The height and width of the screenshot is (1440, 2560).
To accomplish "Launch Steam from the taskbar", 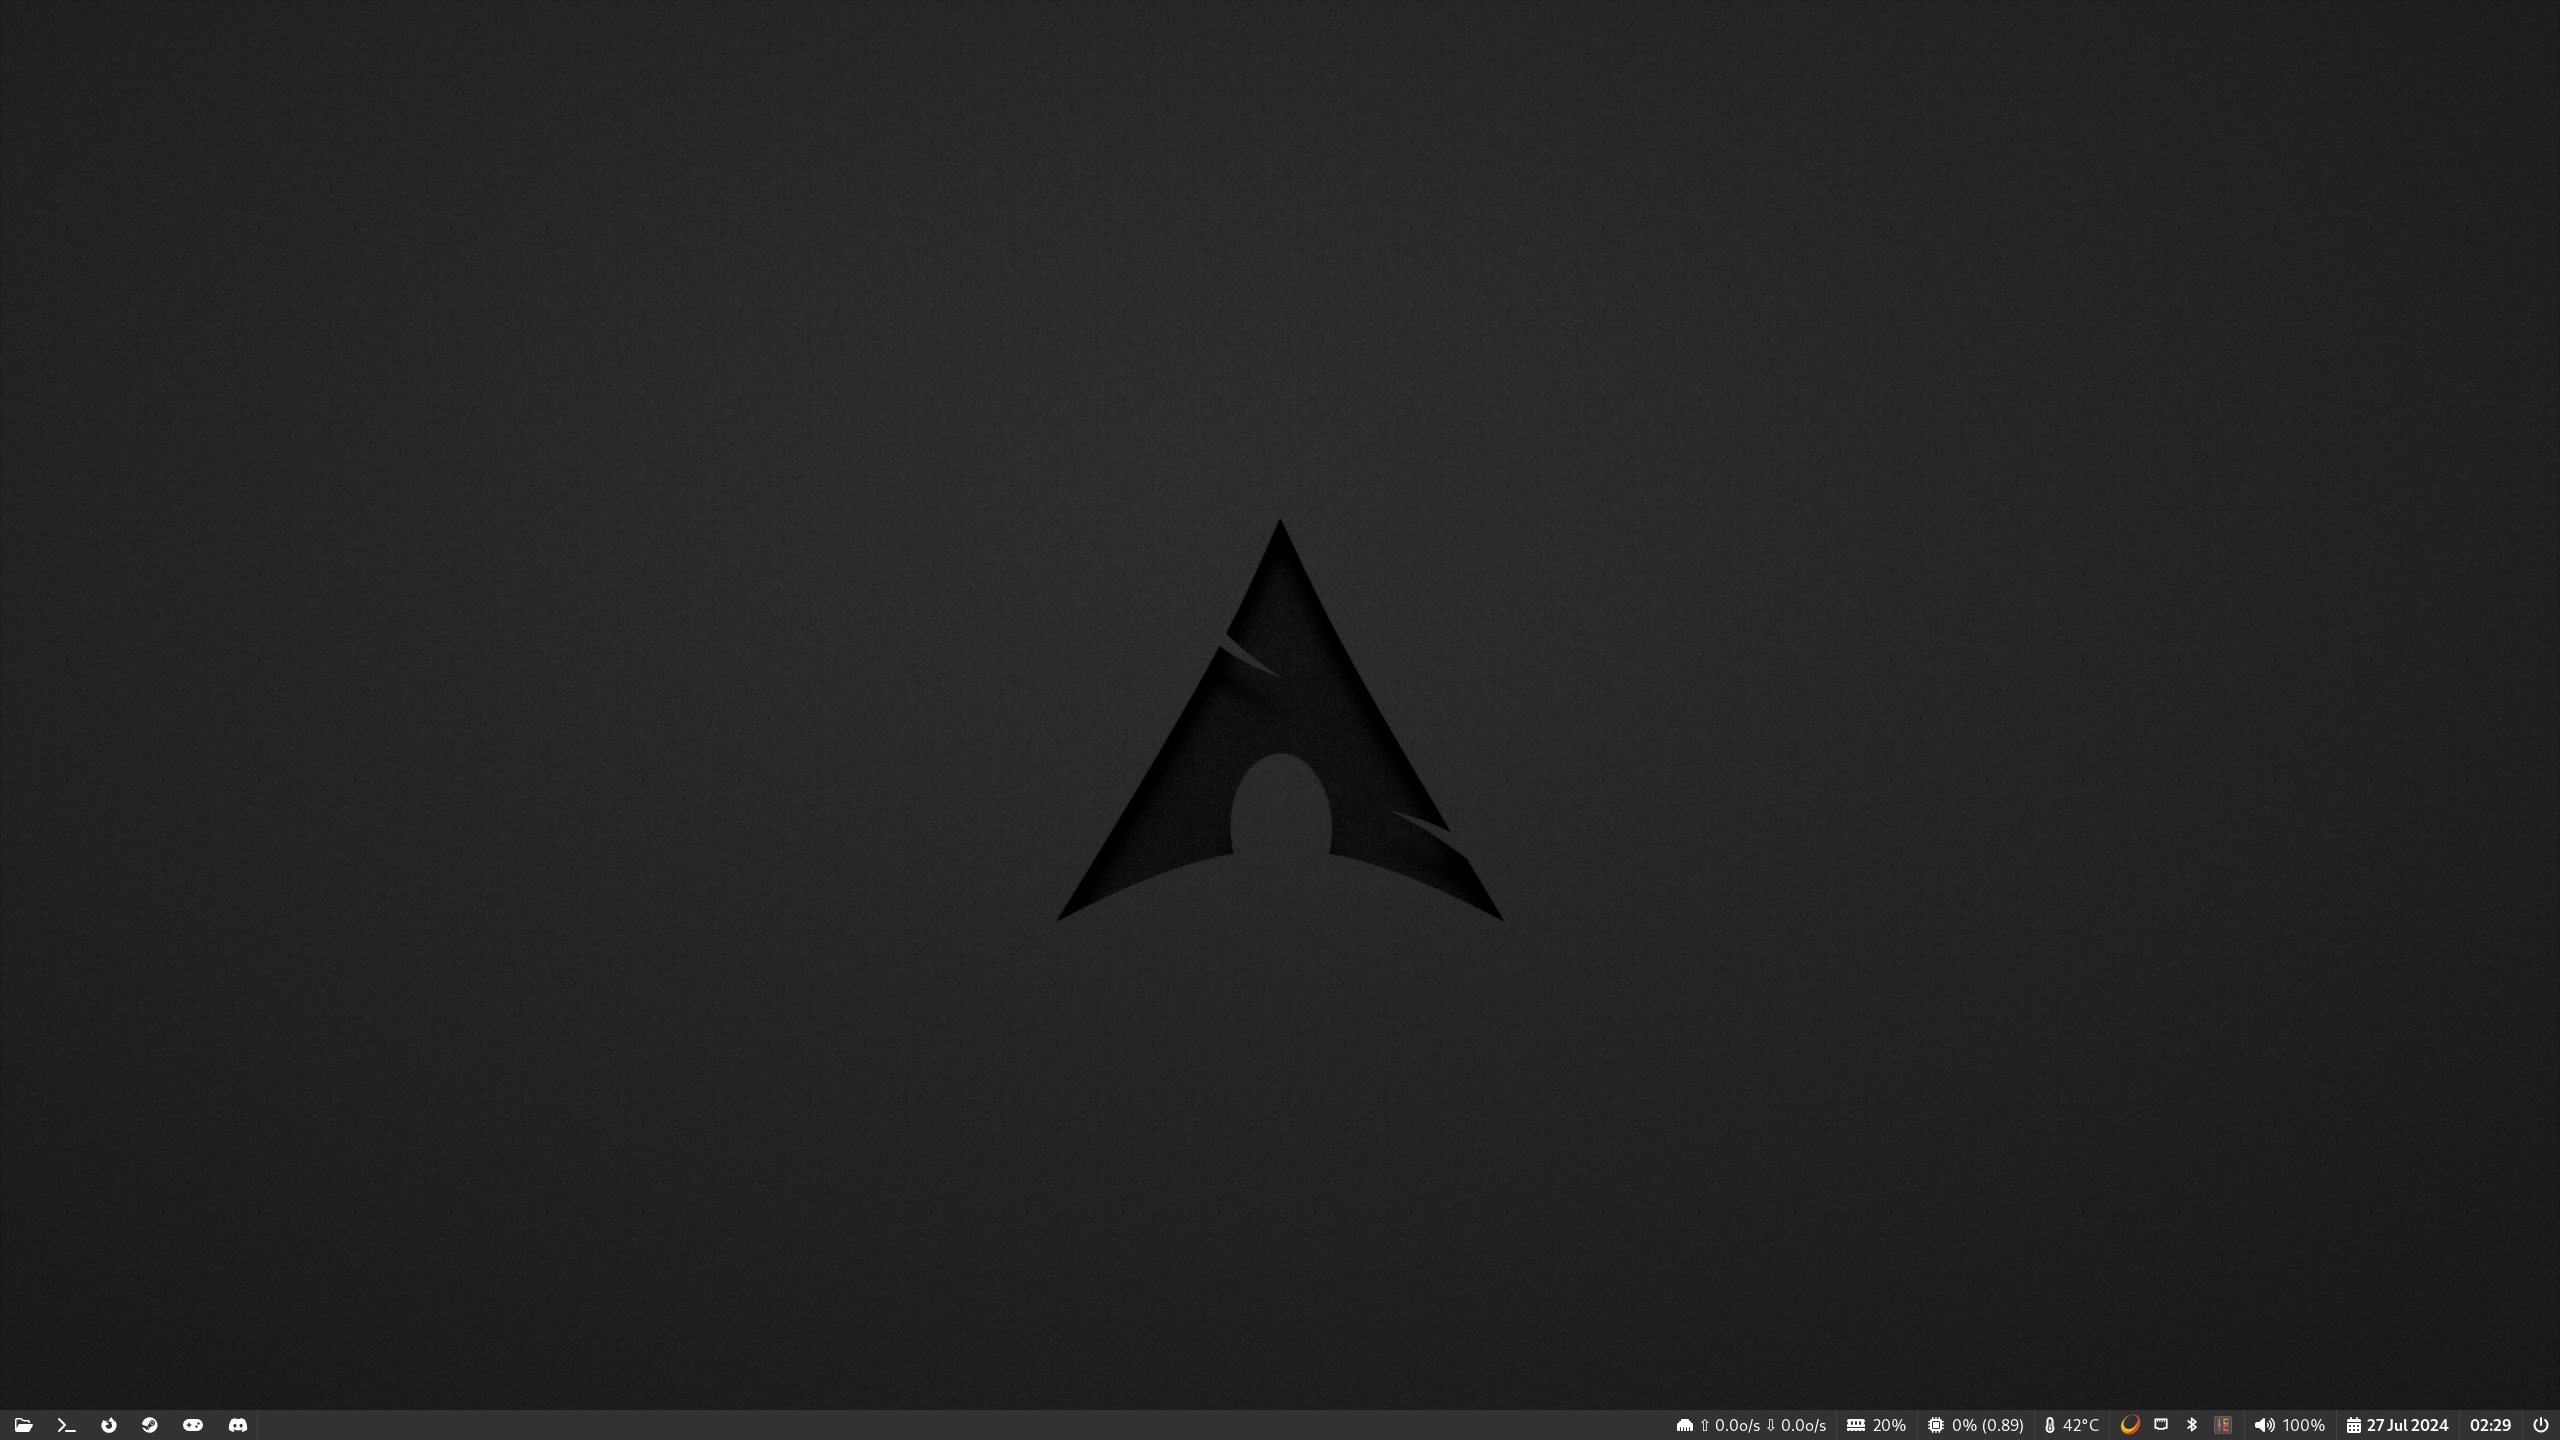I will point(150,1425).
